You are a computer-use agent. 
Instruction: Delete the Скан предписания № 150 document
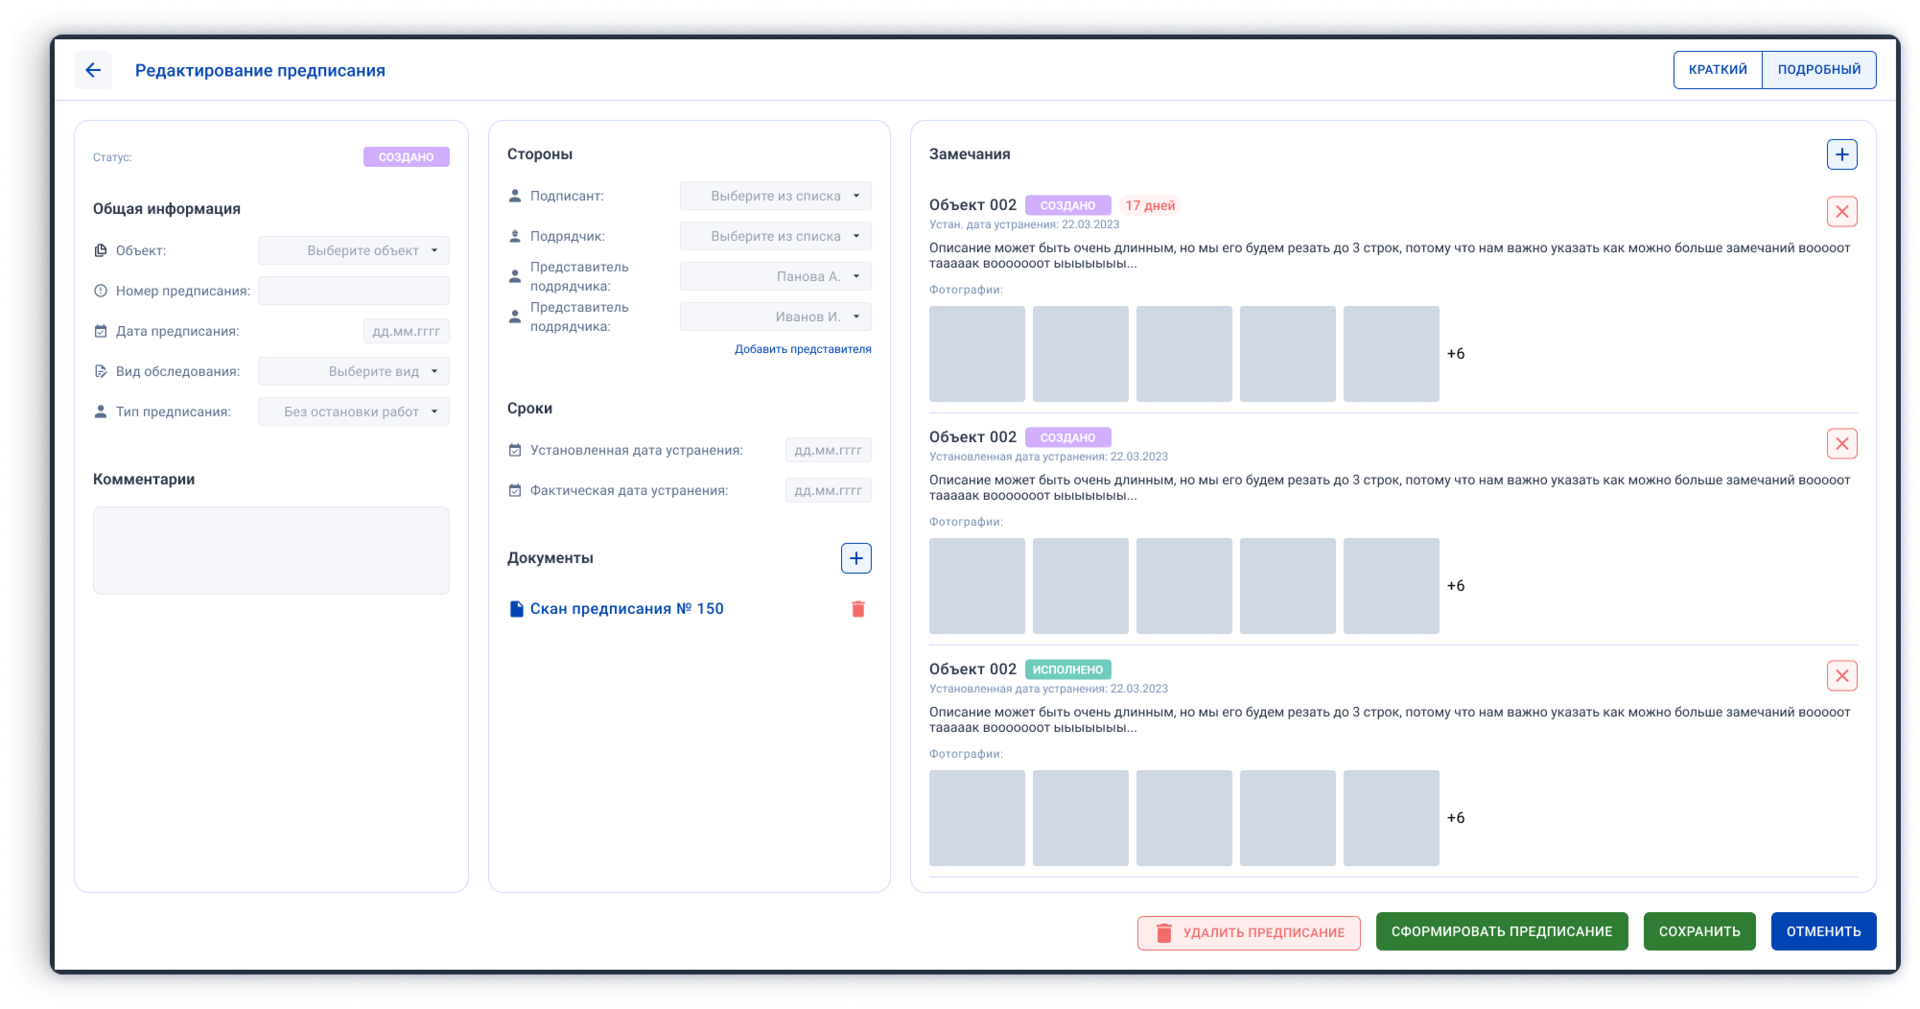[857, 609]
